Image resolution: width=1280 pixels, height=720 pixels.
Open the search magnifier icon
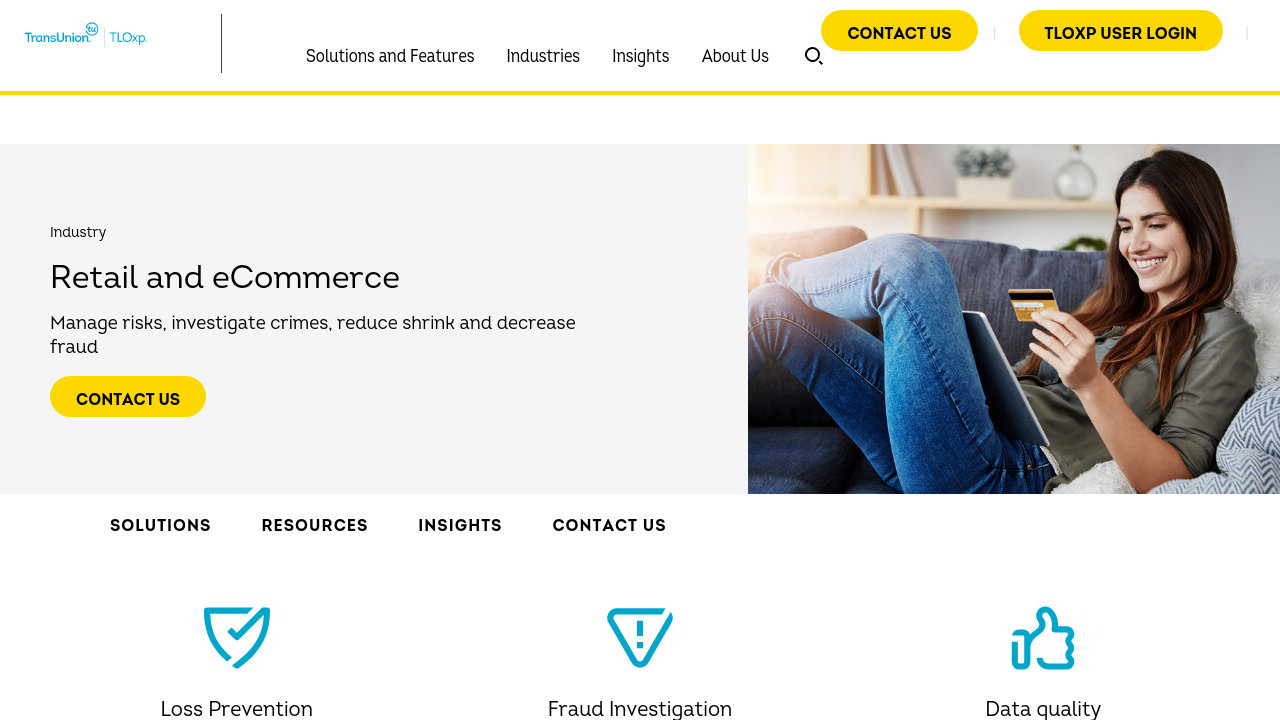814,56
